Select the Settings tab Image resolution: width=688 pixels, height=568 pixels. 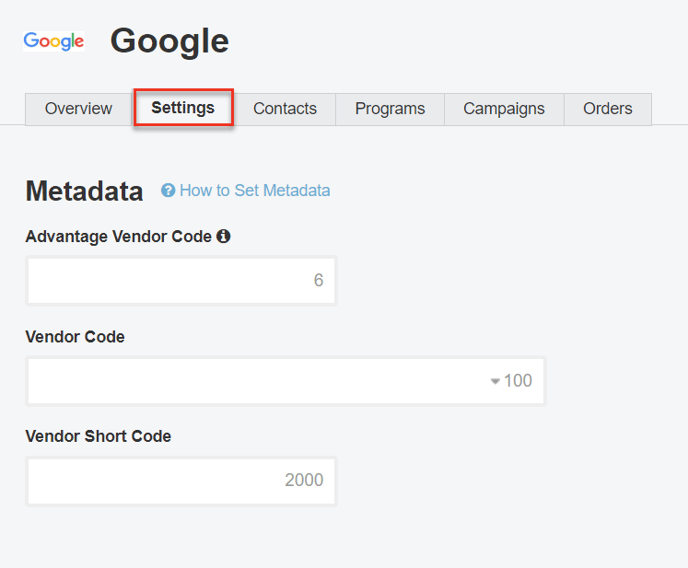[183, 108]
